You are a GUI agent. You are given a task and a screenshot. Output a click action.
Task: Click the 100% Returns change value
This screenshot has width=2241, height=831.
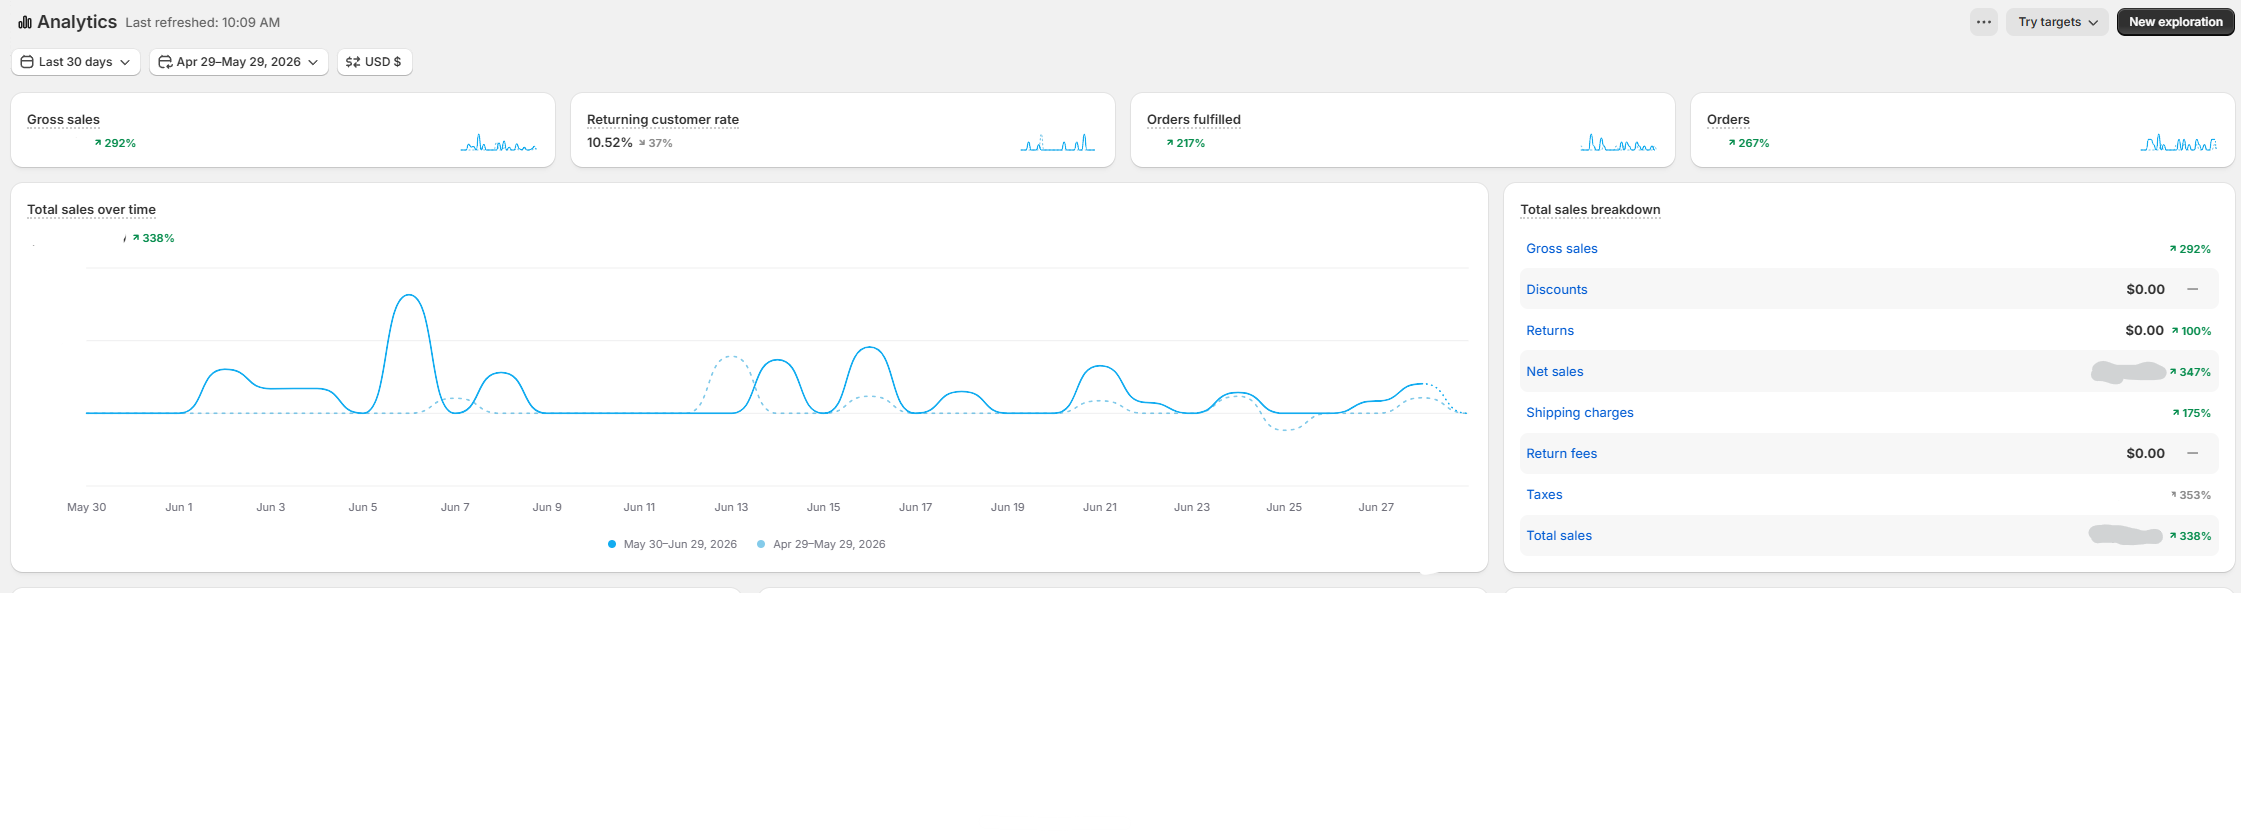tap(2191, 331)
